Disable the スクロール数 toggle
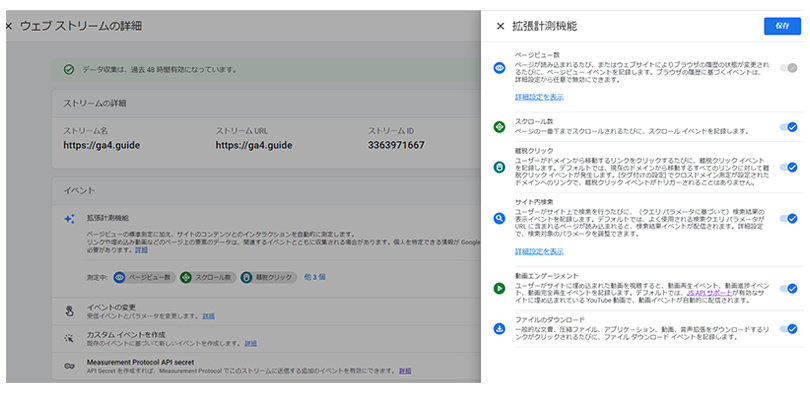Viewport: 810px width, 393px height. coord(789,127)
